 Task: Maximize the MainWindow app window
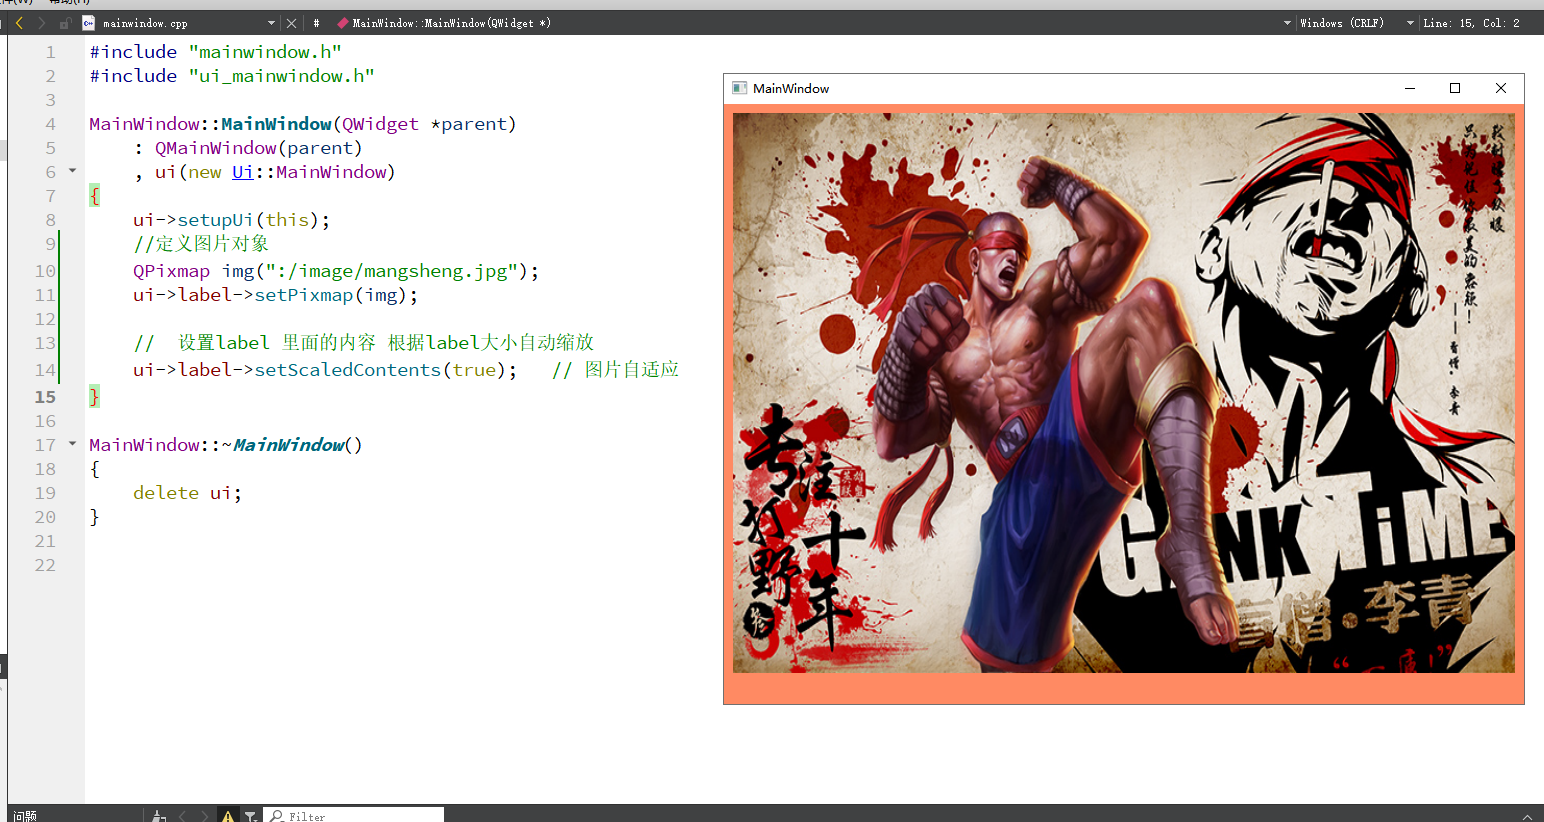(1455, 88)
